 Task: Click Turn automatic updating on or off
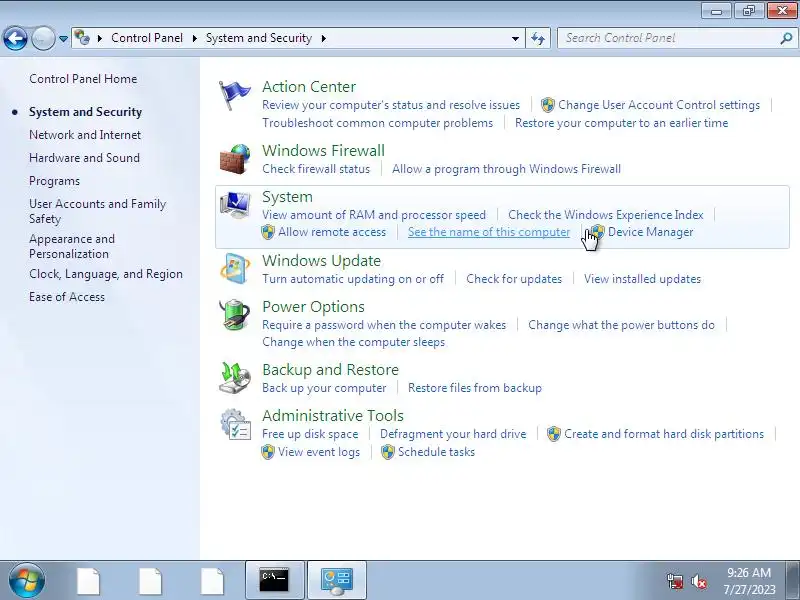(x=353, y=279)
